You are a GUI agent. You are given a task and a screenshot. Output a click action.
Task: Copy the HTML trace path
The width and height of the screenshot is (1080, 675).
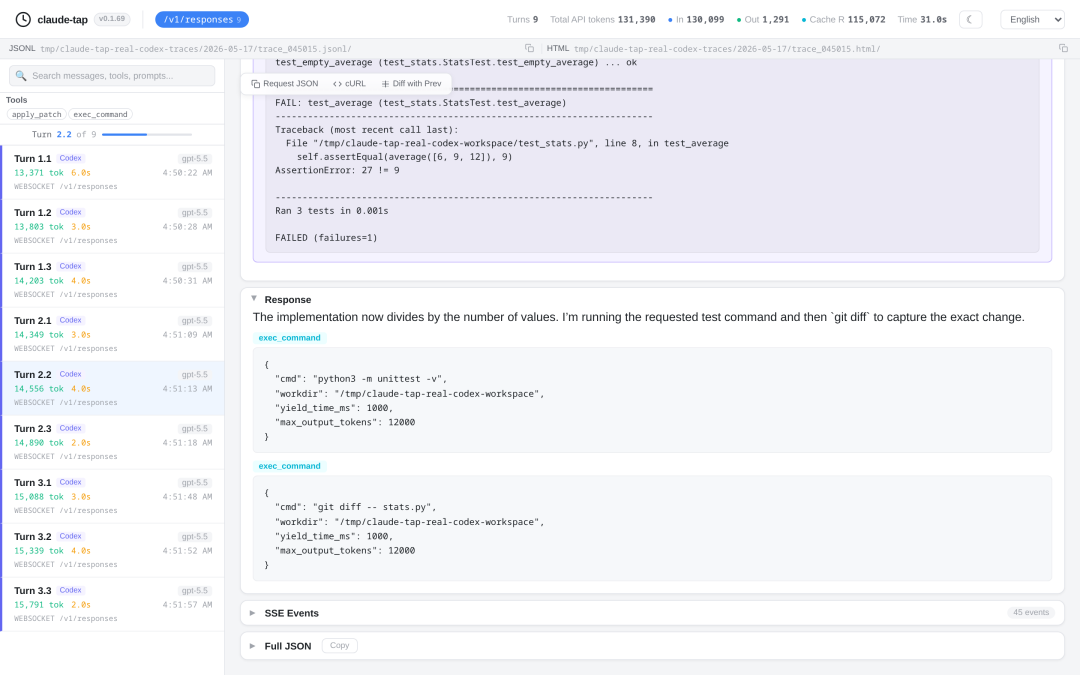1063,48
